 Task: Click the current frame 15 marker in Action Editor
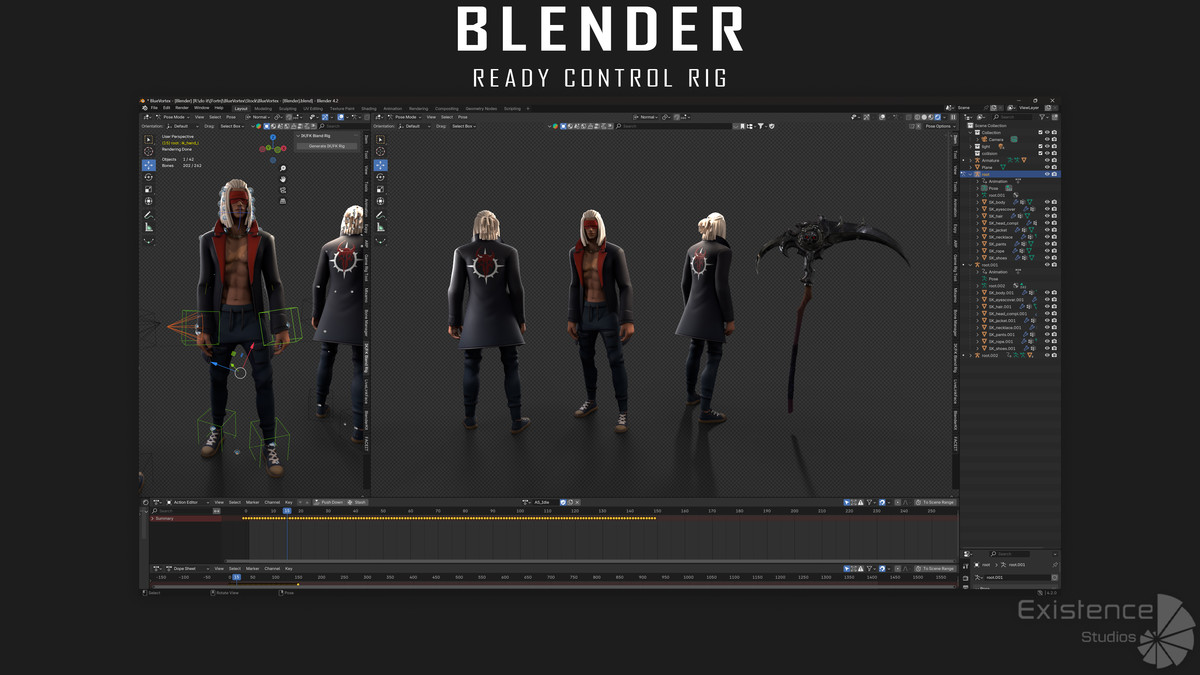tap(286, 510)
